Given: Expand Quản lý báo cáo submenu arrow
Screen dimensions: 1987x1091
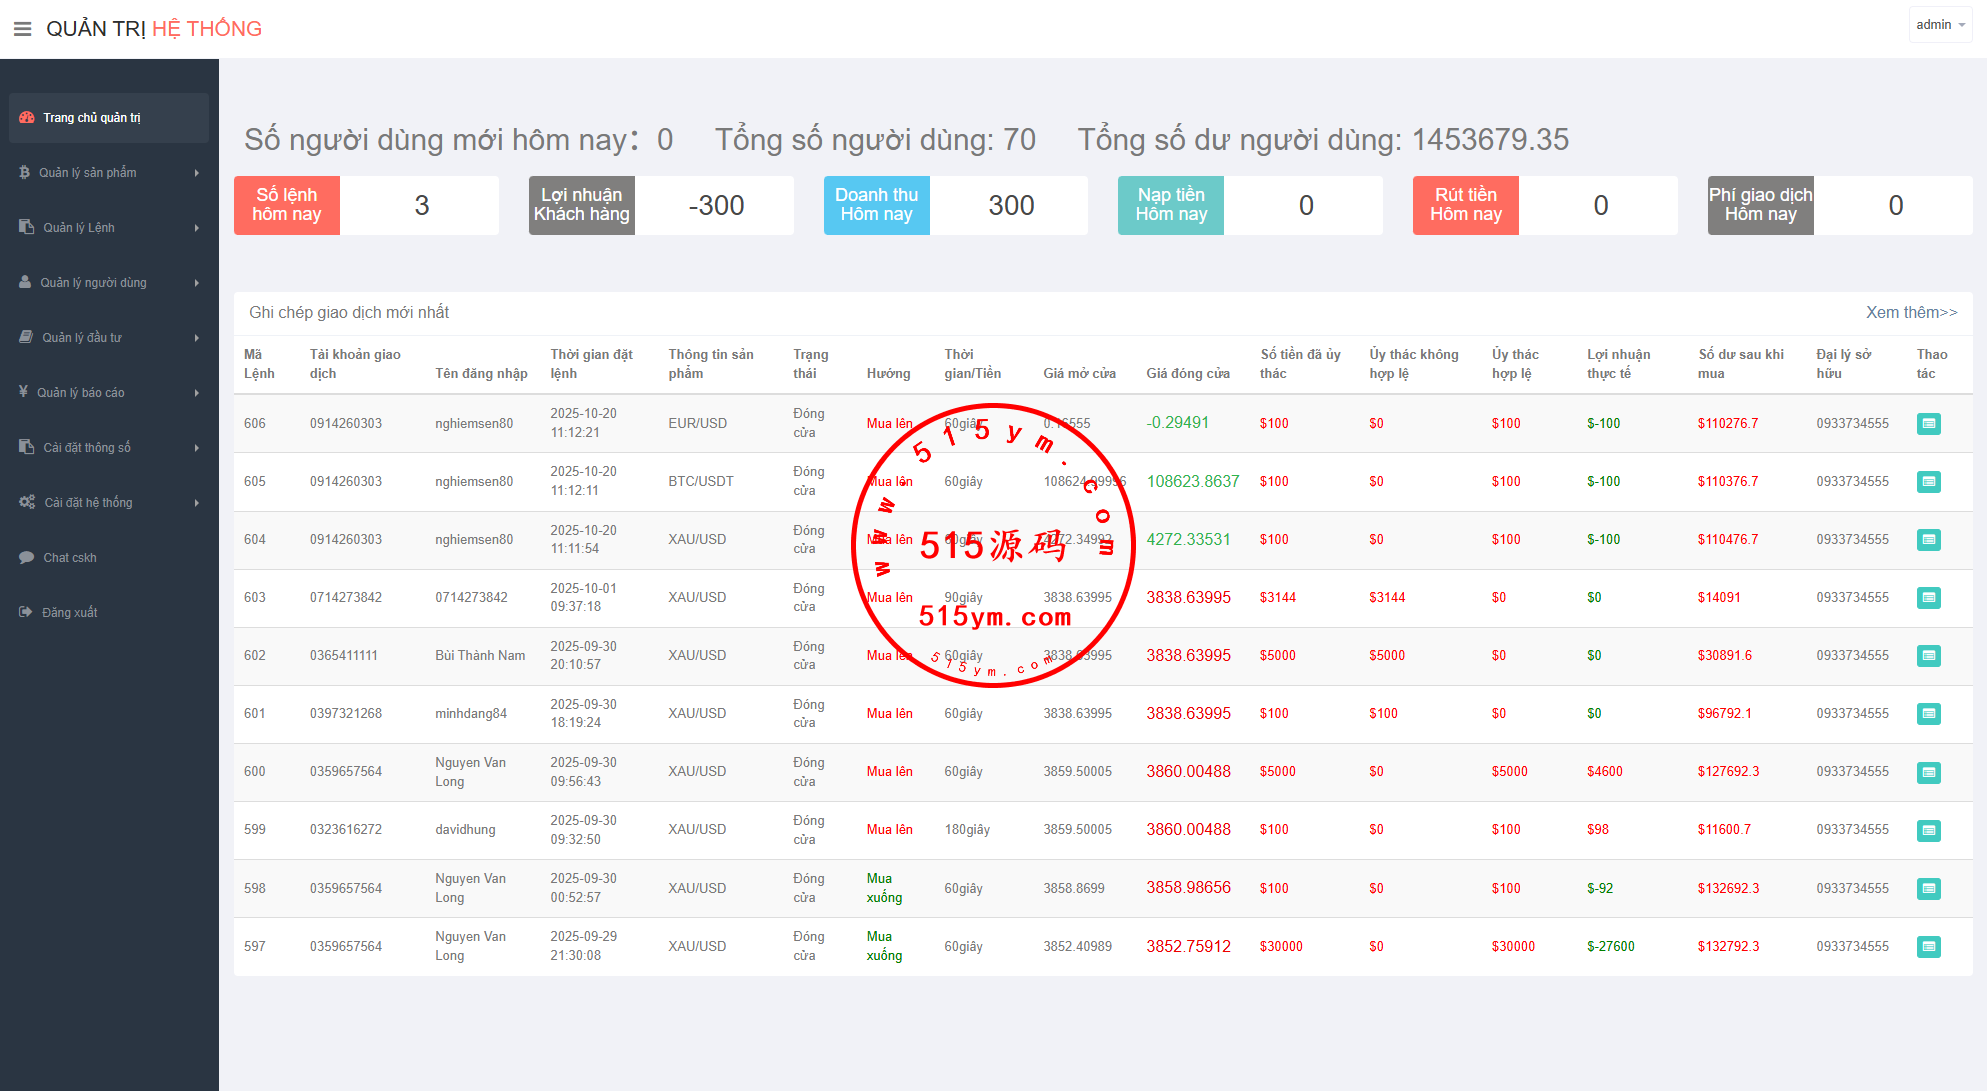Looking at the screenshot, I should (x=197, y=393).
